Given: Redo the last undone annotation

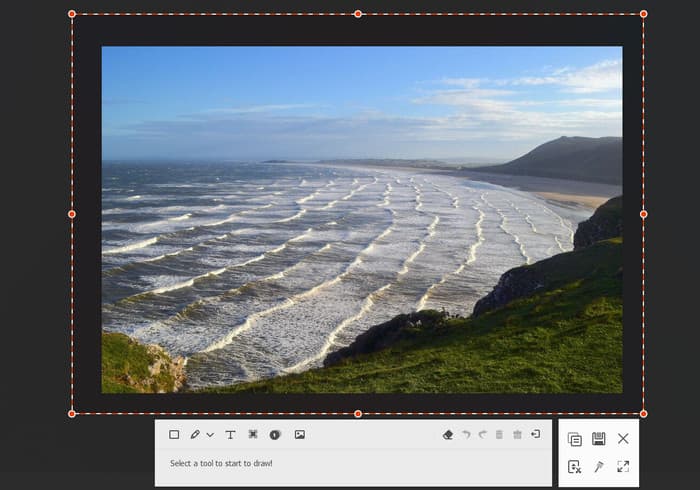Looking at the screenshot, I should (483, 434).
